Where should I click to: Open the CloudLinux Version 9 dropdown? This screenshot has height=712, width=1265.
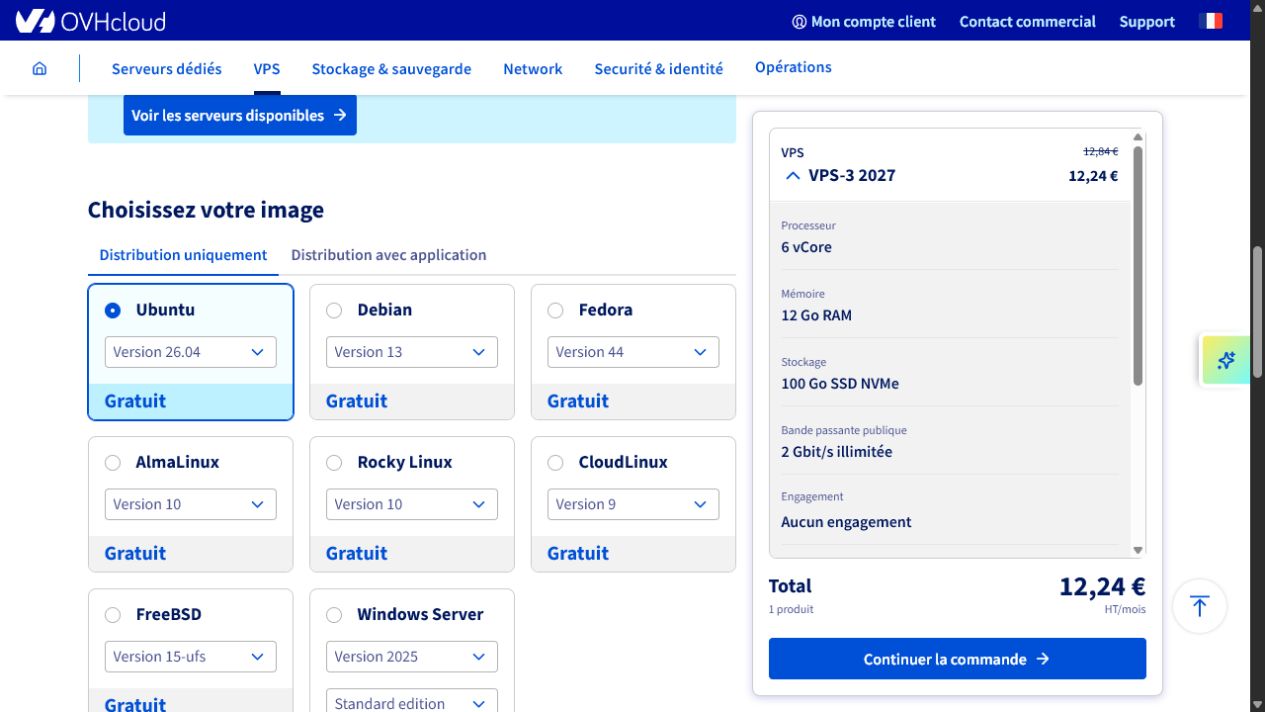click(x=633, y=504)
